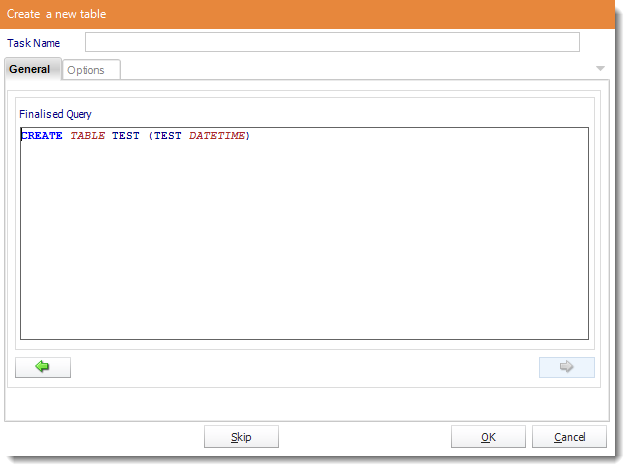
Task: Click the Skip button
Action: (x=241, y=437)
